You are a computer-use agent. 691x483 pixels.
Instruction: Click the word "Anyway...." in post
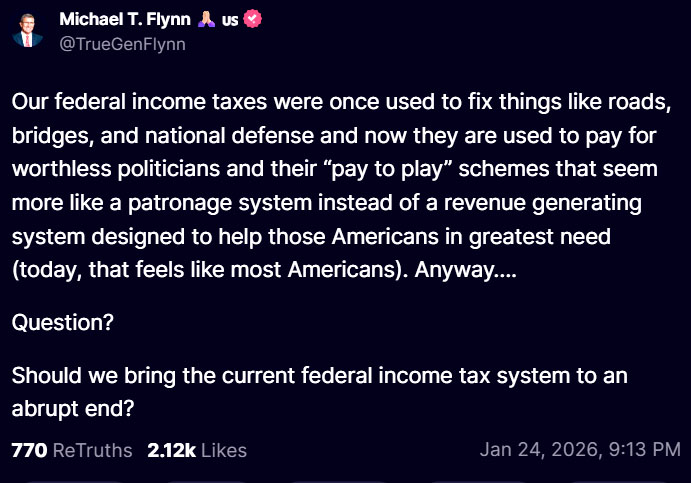[x=465, y=270]
